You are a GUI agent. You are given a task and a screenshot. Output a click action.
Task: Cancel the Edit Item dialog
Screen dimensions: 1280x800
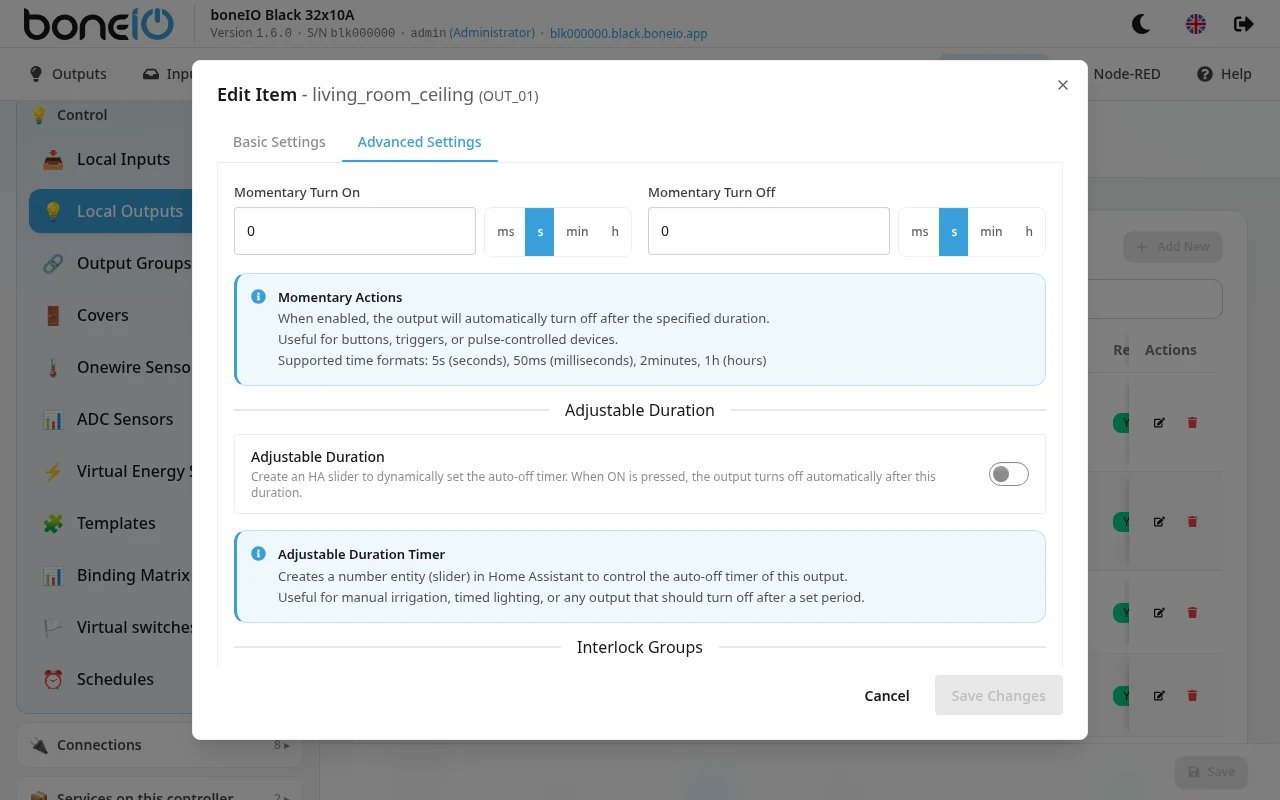pyautogui.click(x=887, y=696)
